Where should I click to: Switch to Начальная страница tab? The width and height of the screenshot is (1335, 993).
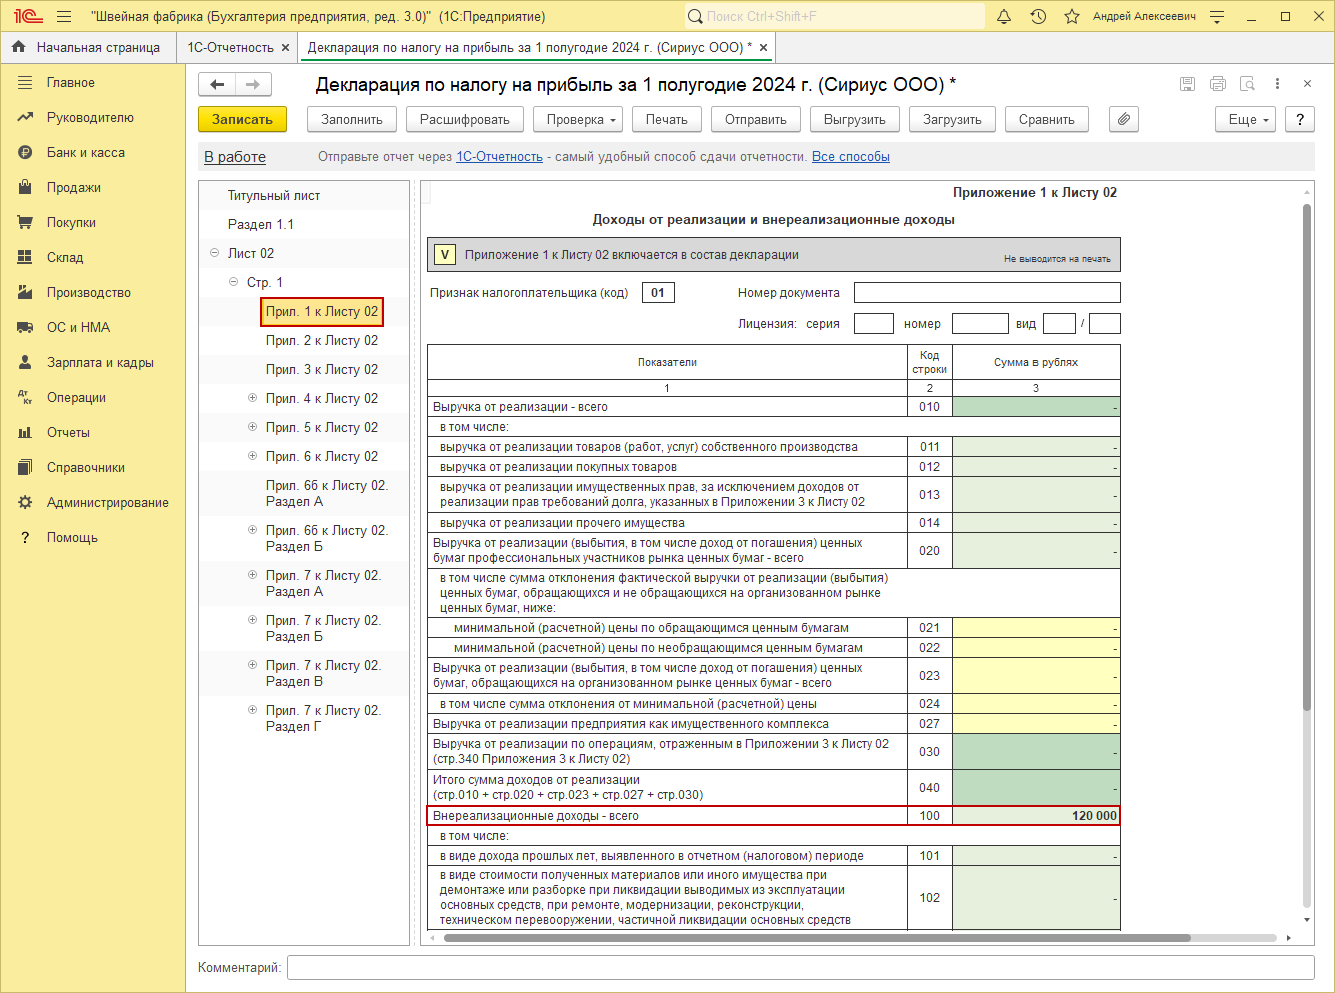click(x=88, y=47)
